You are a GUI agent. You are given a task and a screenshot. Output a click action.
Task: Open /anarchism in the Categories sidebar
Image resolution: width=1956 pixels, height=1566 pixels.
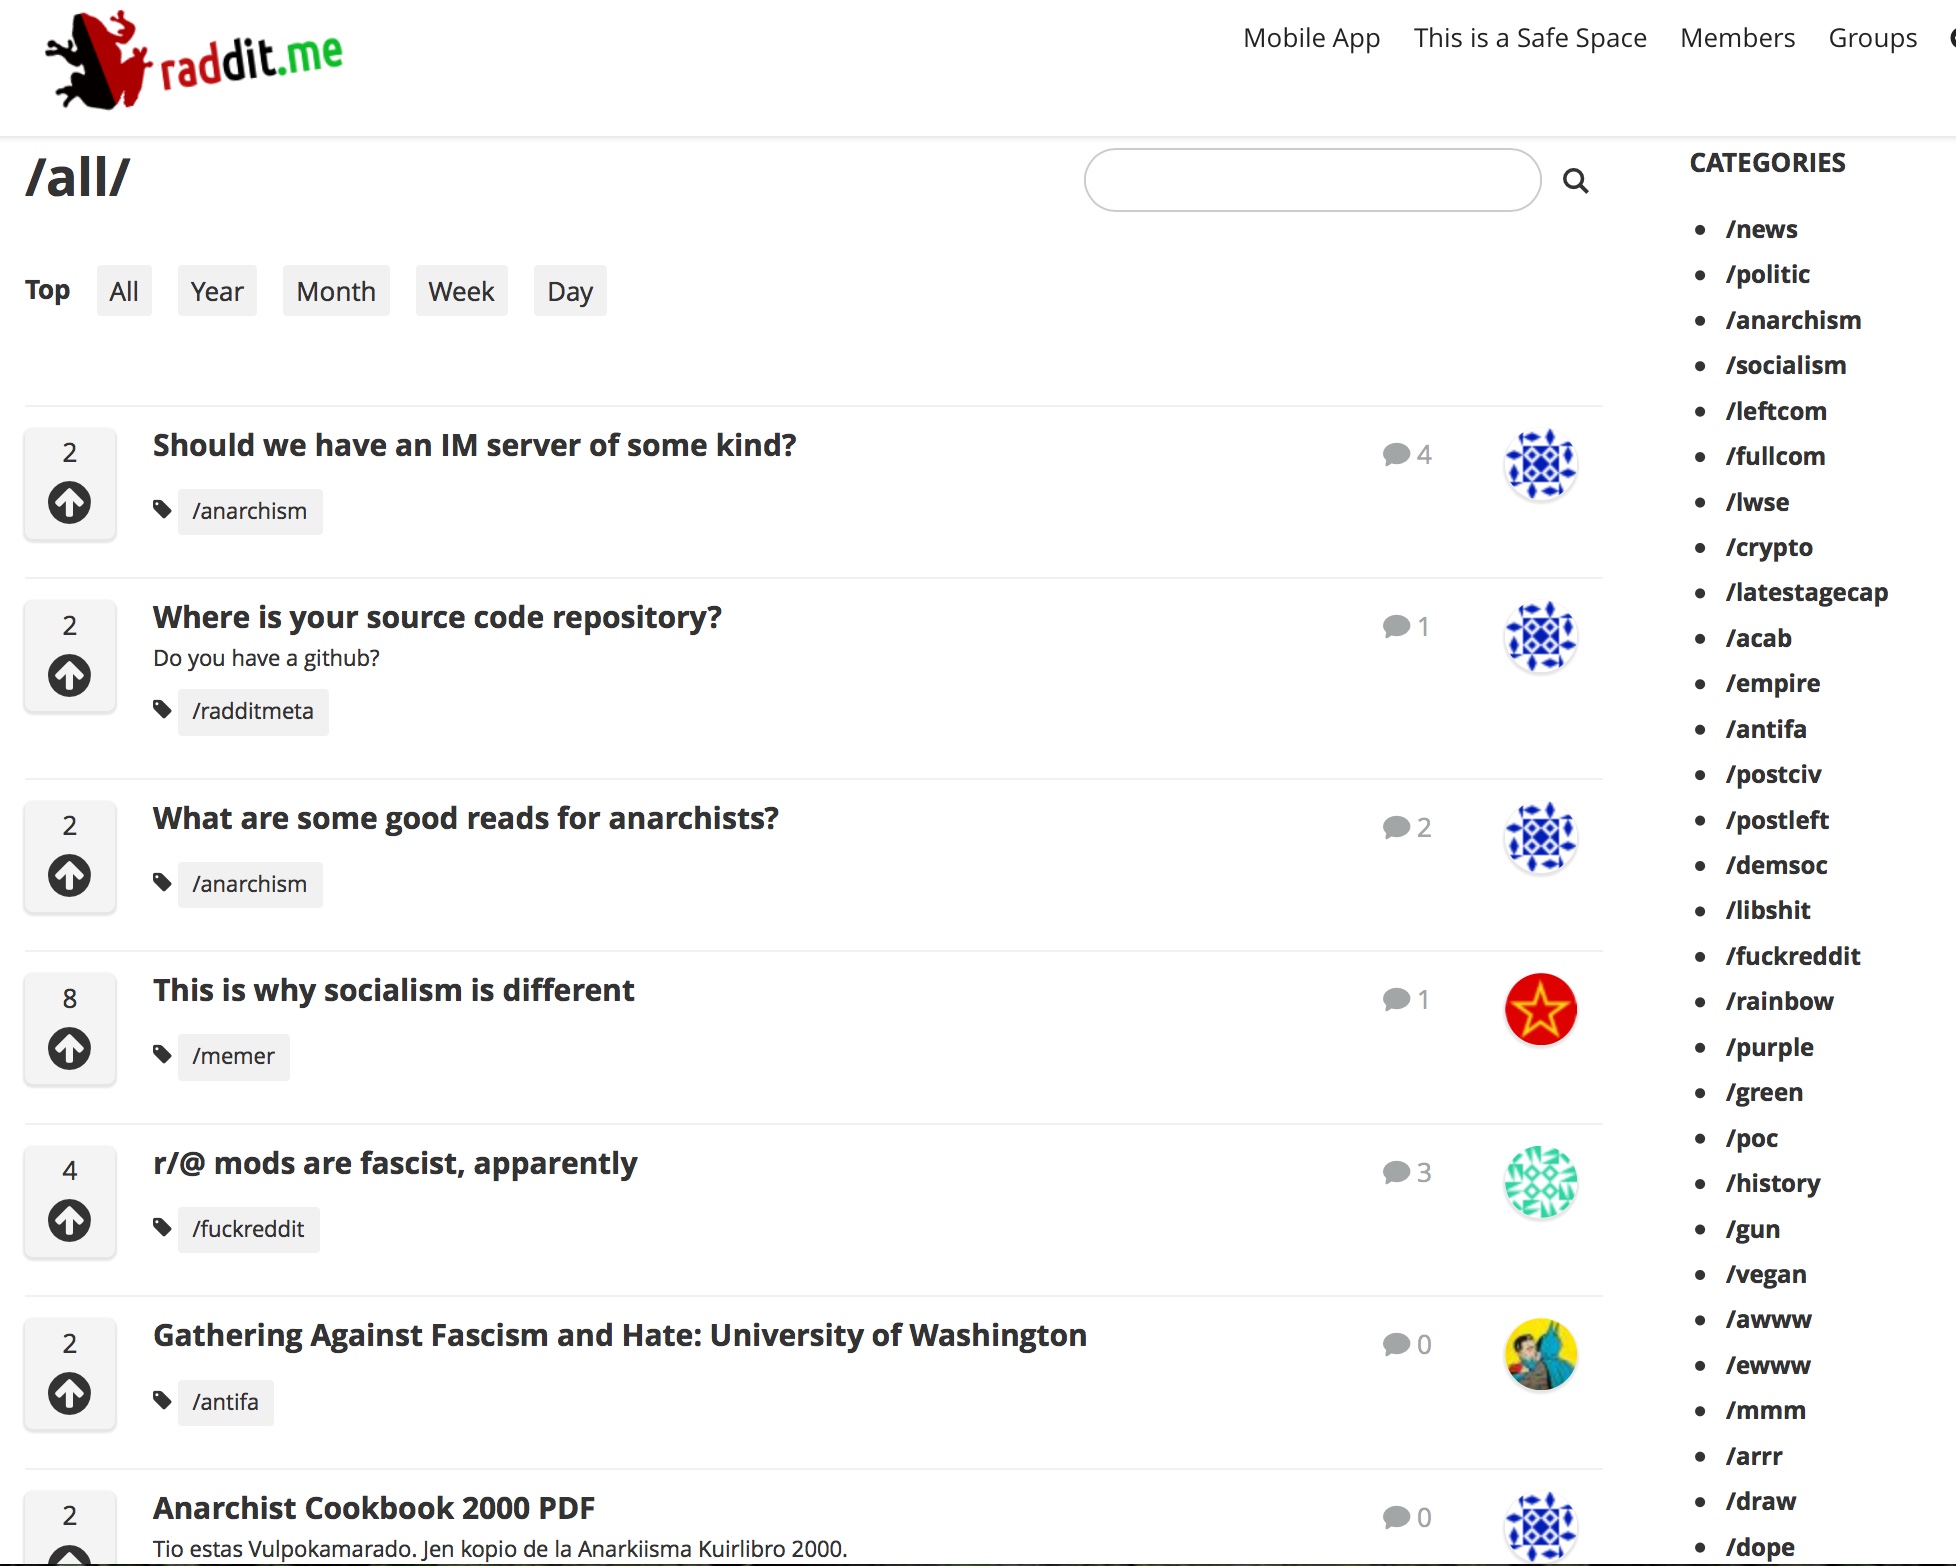point(1794,320)
